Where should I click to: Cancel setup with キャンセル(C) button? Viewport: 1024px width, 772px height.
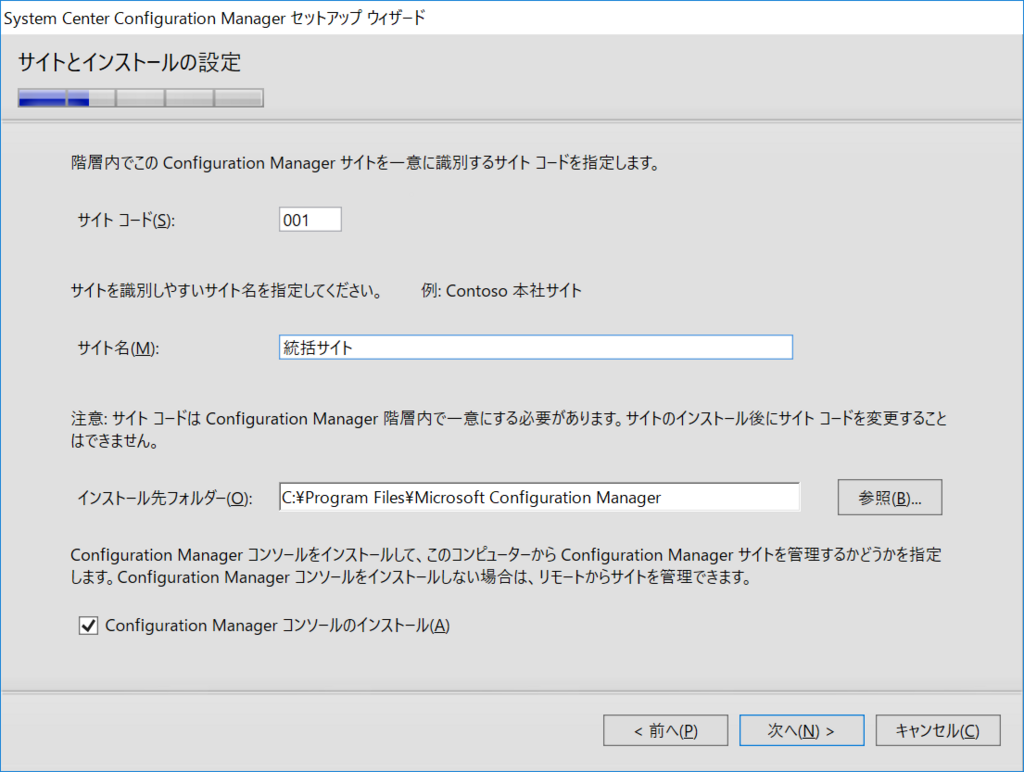(938, 730)
